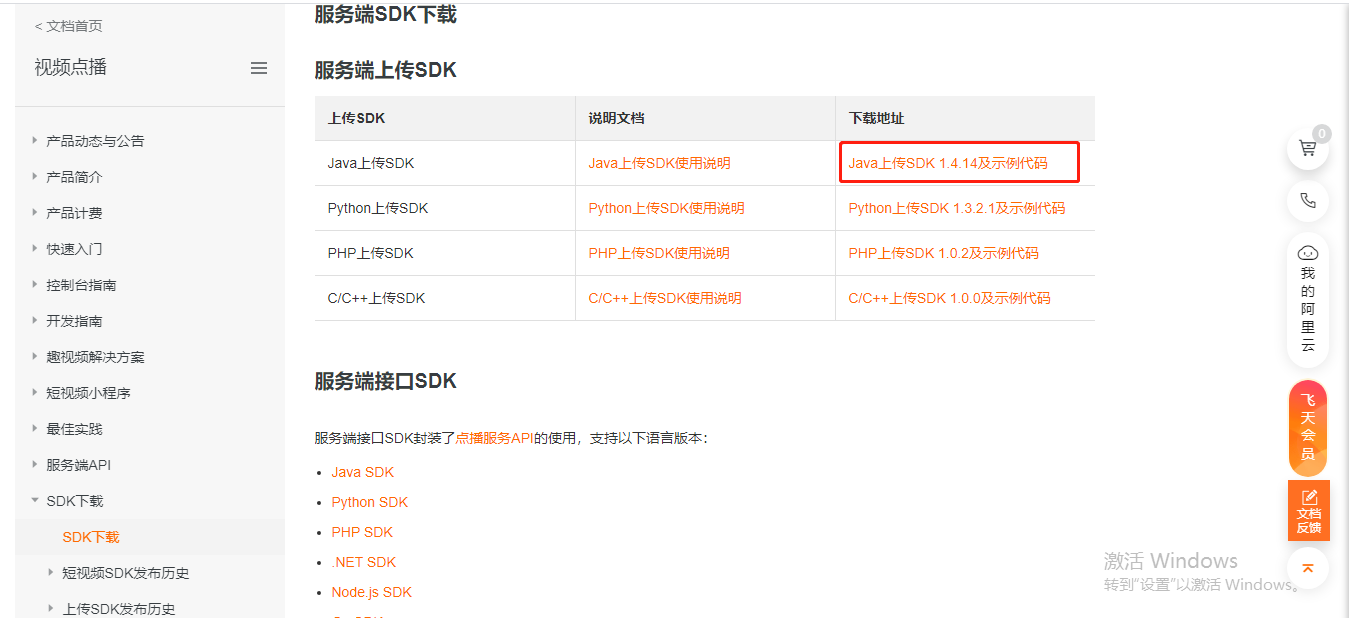Expand 短视频SDK发布历史 in sidebar
Viewport: 1349px width, 618px height.
pyautogui.click(x=125, y=573)
